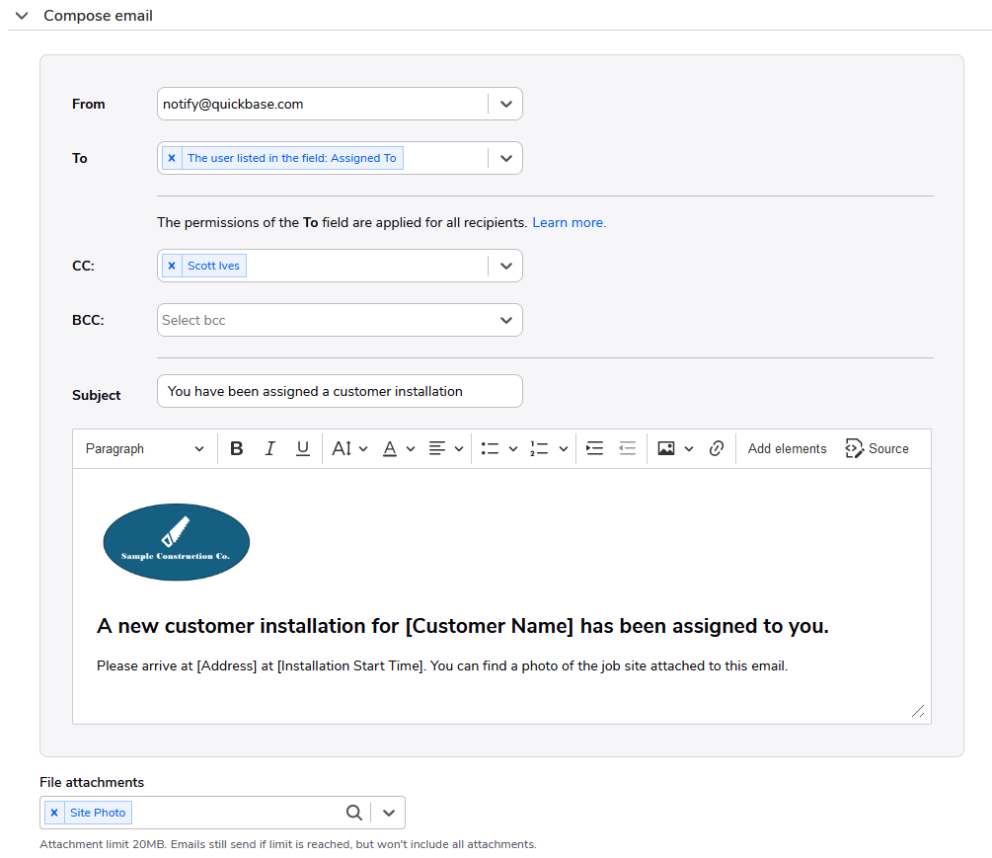Decrease indent of paragraph
The height and width of the screenshot is (858, 992).
tap(628, 449)
